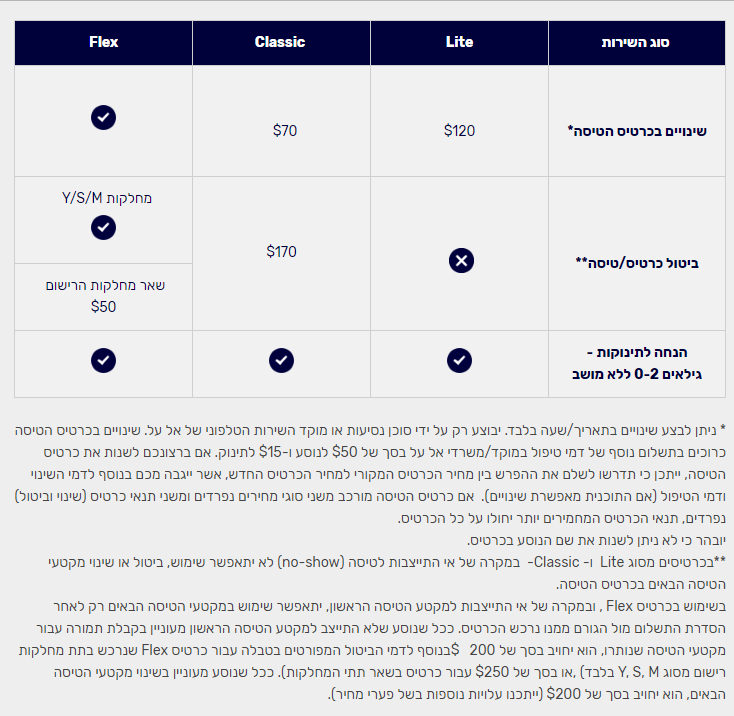Select the Lite column header
The image size is (734, 716).
coord(459,42)
